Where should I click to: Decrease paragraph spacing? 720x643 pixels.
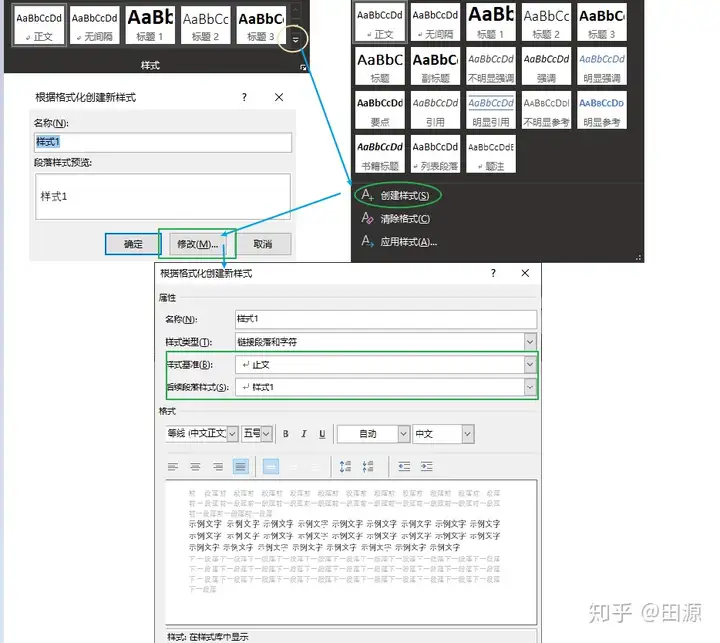point(368,467)
